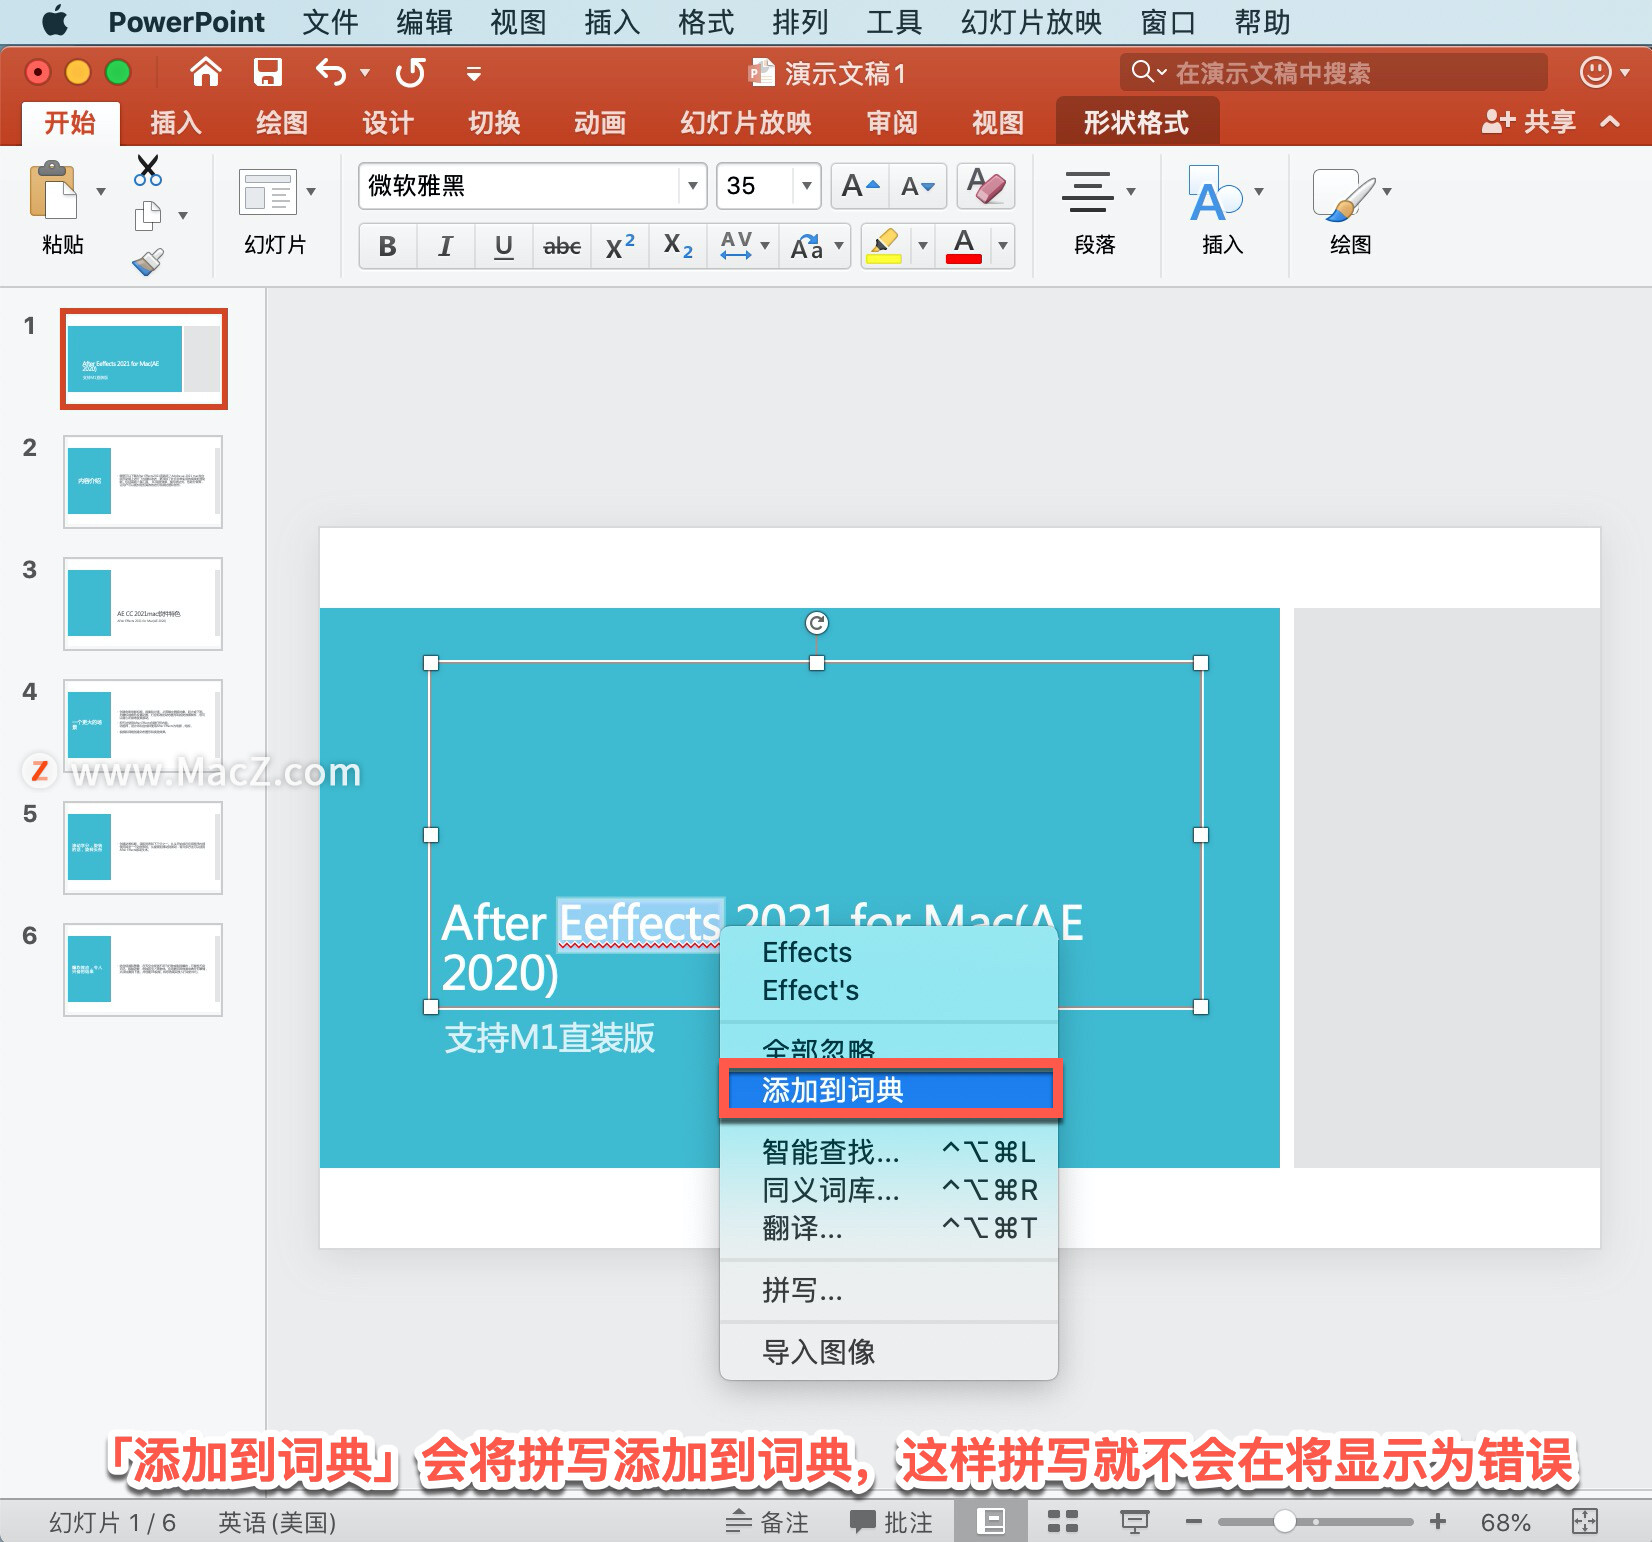
Task: Open 同义词库 from context menu
Action: 888,1190
